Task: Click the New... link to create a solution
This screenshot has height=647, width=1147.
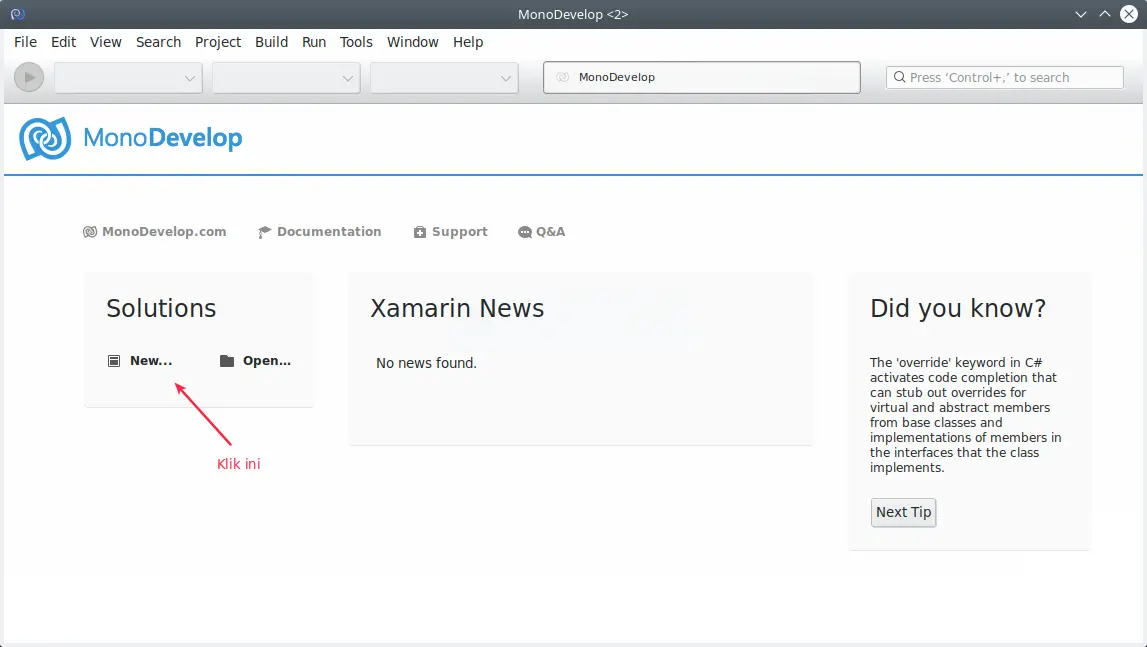Action: coord(150,360)
